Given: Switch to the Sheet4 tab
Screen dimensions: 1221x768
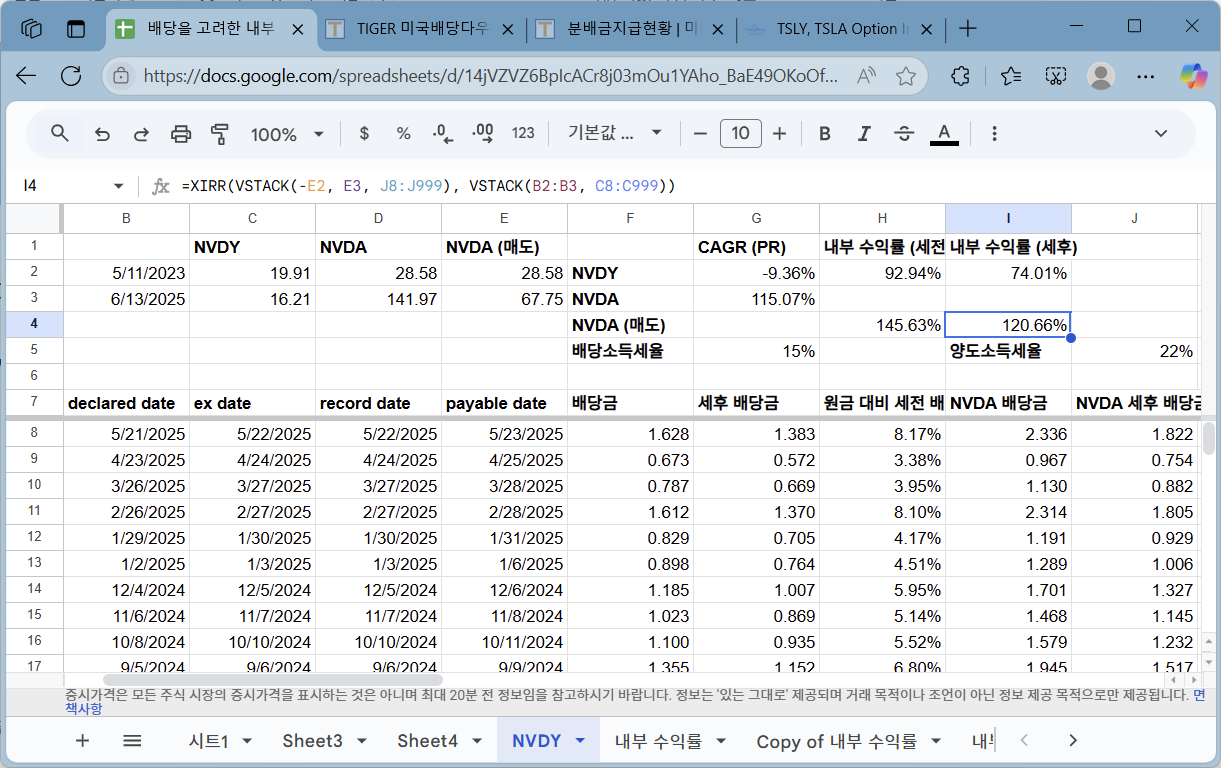Looking at the screenshot, I should click(x=427, y=741).
